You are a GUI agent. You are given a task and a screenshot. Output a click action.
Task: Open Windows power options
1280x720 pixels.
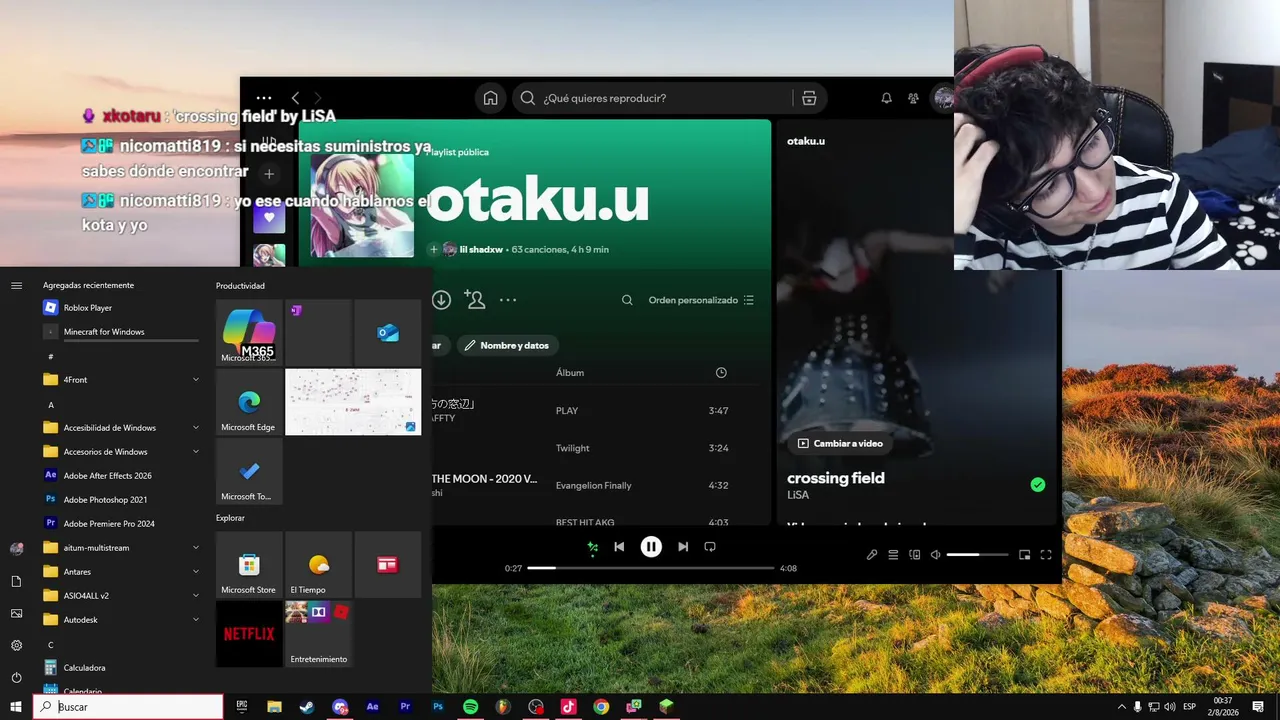tap(16, 677)
